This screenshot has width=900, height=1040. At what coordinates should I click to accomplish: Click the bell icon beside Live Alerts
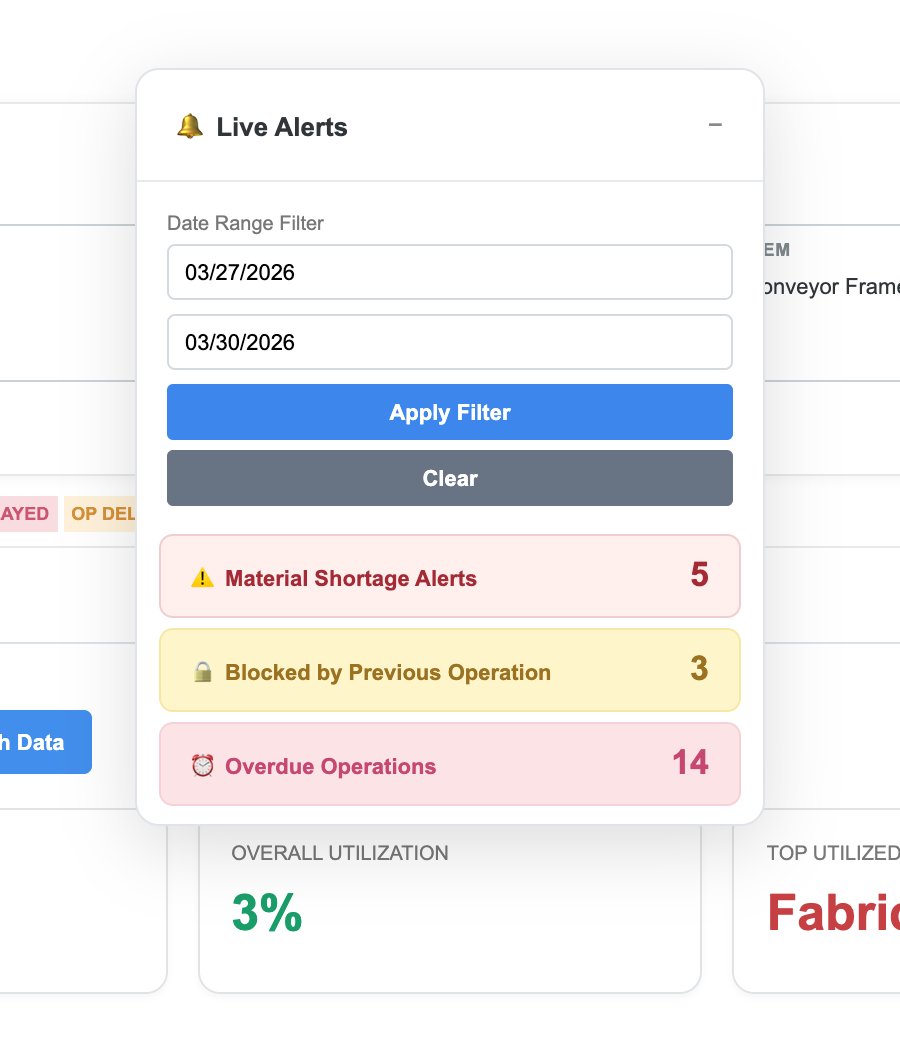190,126
